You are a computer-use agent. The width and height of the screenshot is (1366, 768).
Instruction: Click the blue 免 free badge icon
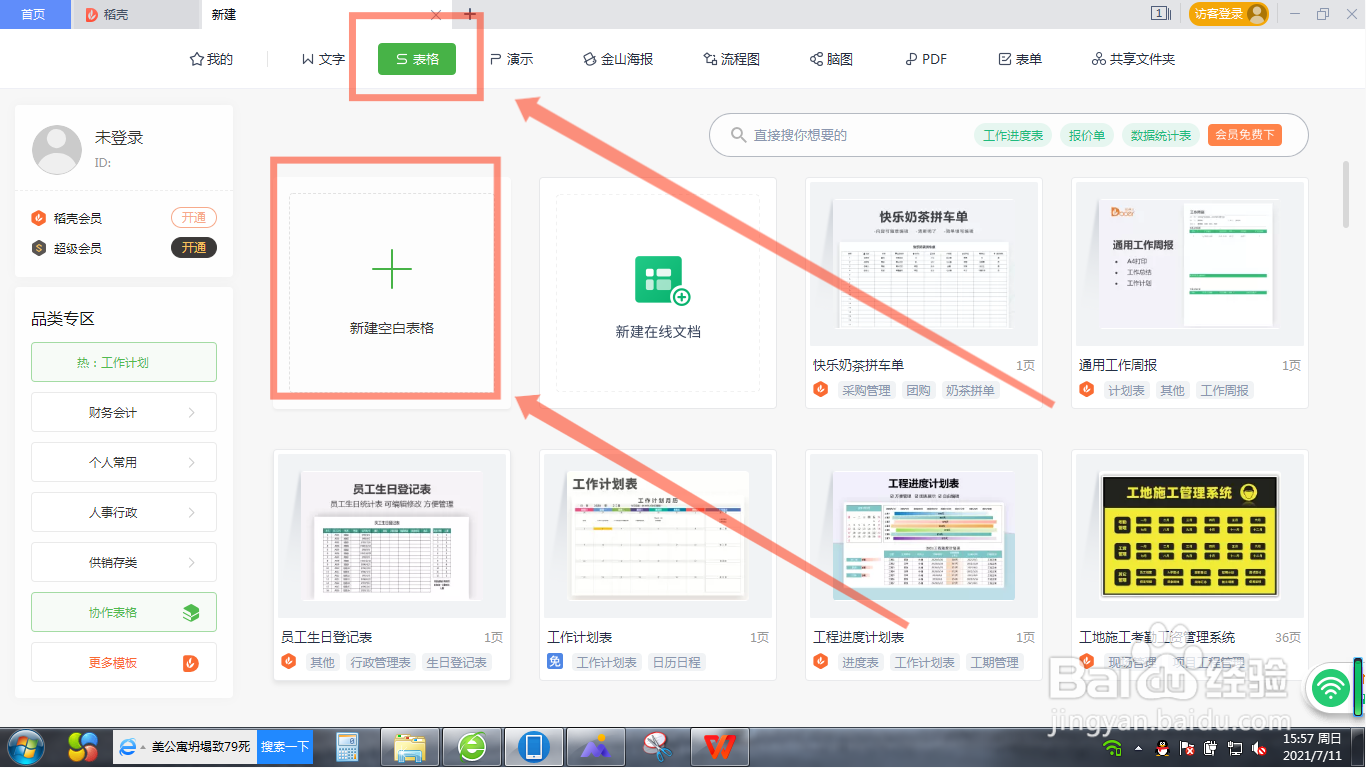(x=555, y=661)
